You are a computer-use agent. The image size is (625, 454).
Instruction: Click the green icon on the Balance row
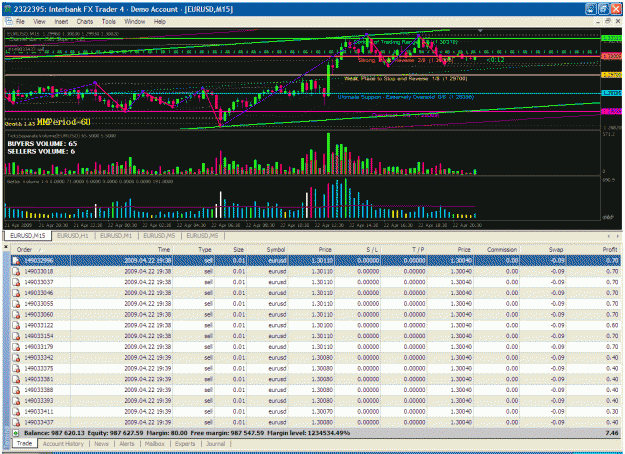tap(16, 433)
